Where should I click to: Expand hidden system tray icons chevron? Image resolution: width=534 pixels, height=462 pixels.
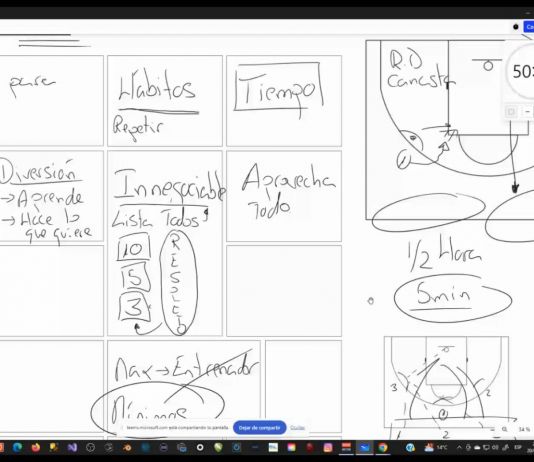pos(459,447)
